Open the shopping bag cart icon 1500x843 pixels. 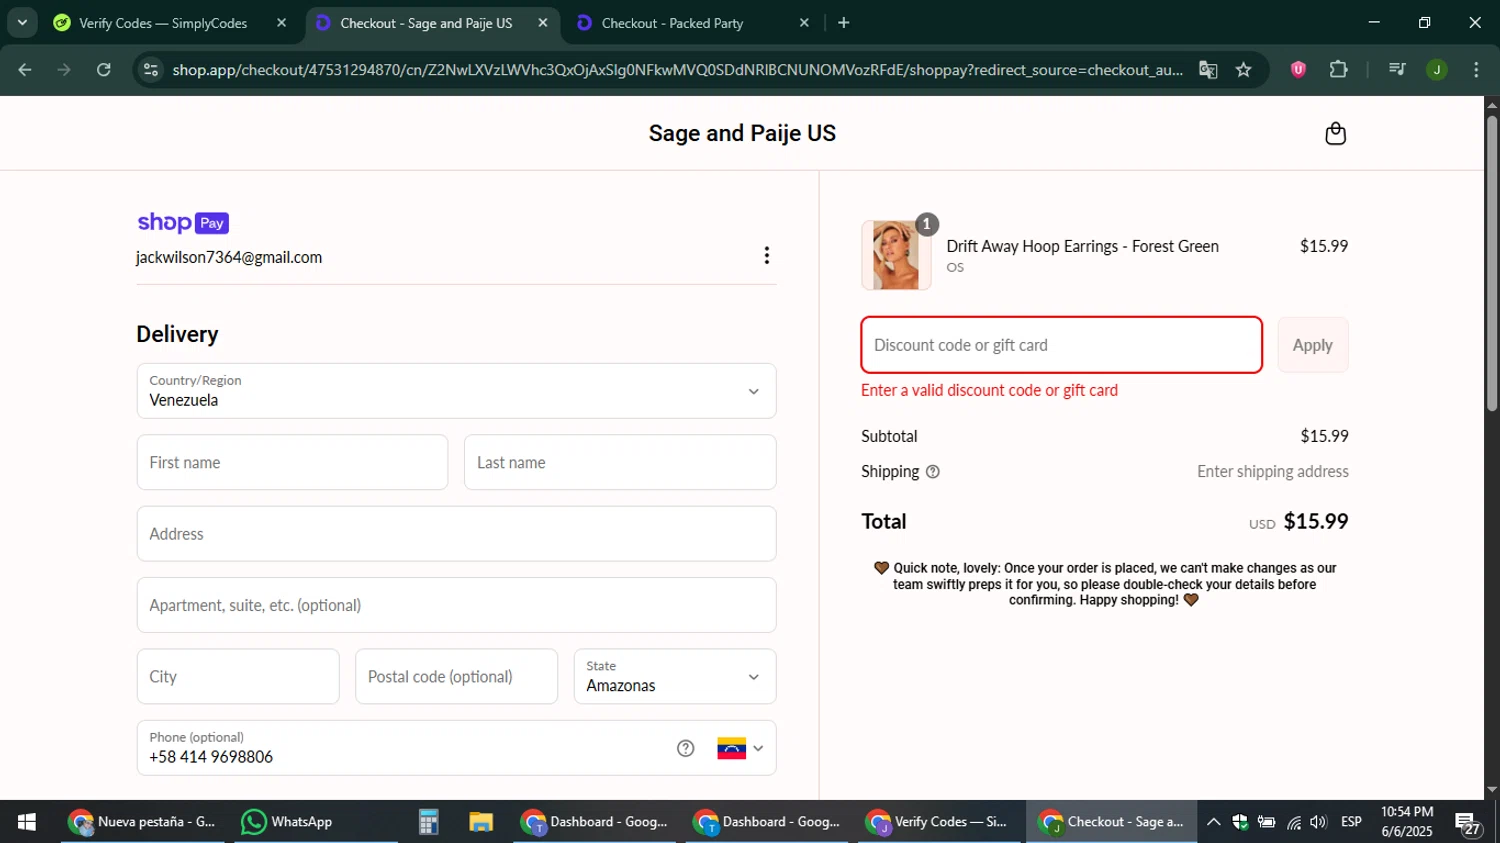tap(1335, 134)
